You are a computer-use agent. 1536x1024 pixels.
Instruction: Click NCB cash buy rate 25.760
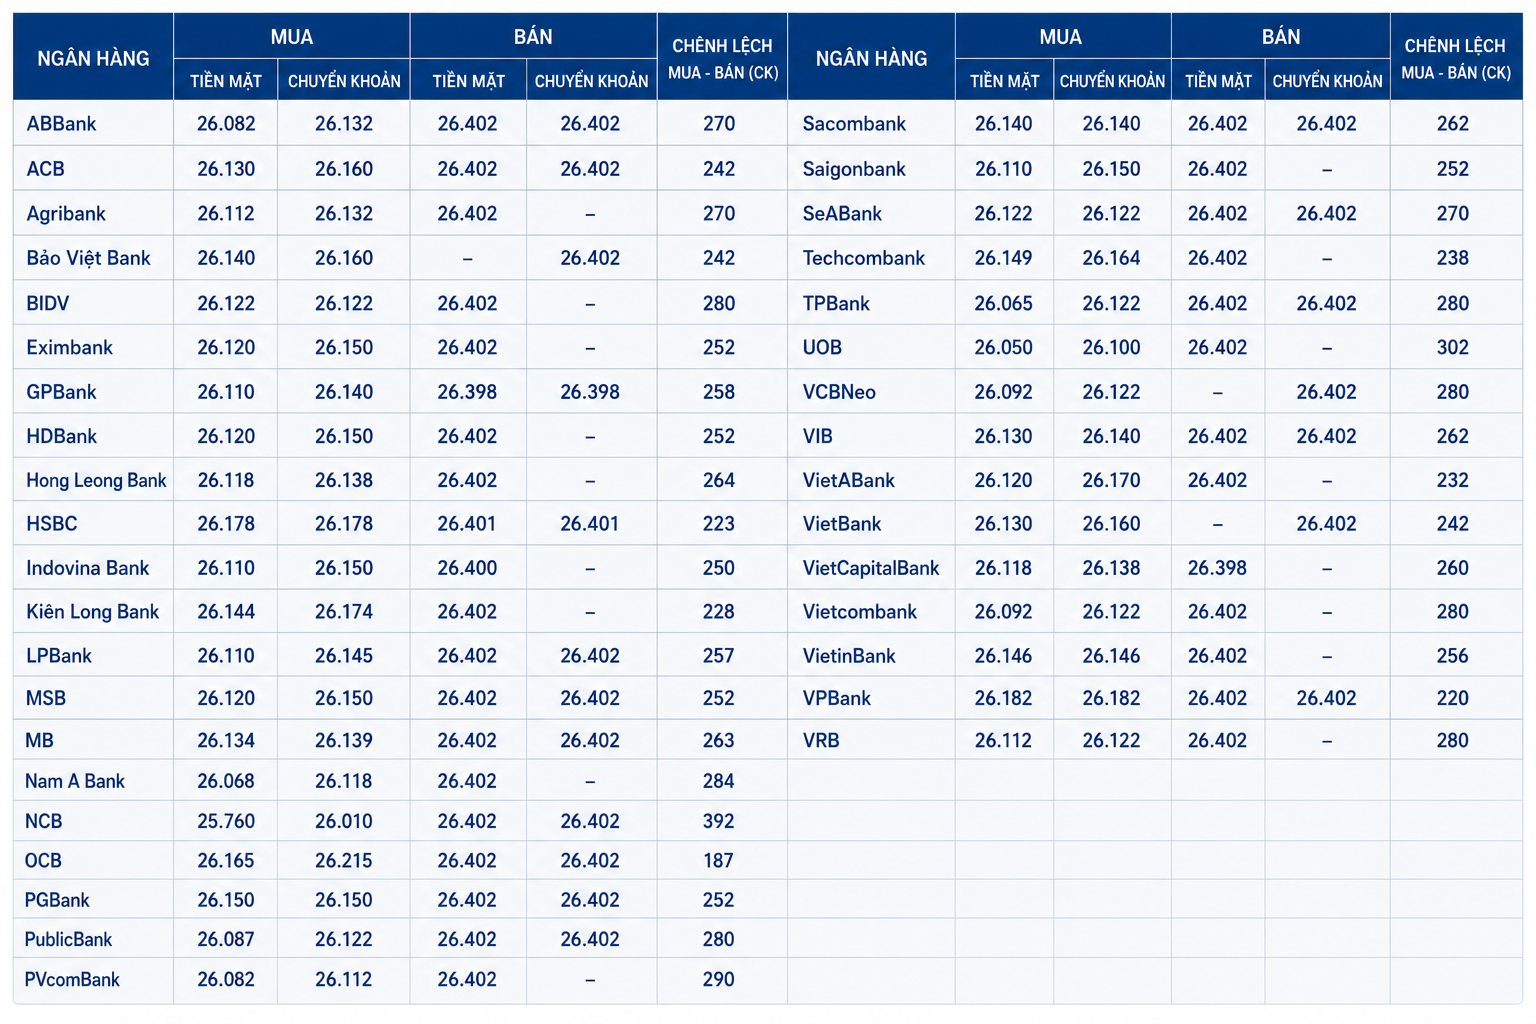pos(226,821)
